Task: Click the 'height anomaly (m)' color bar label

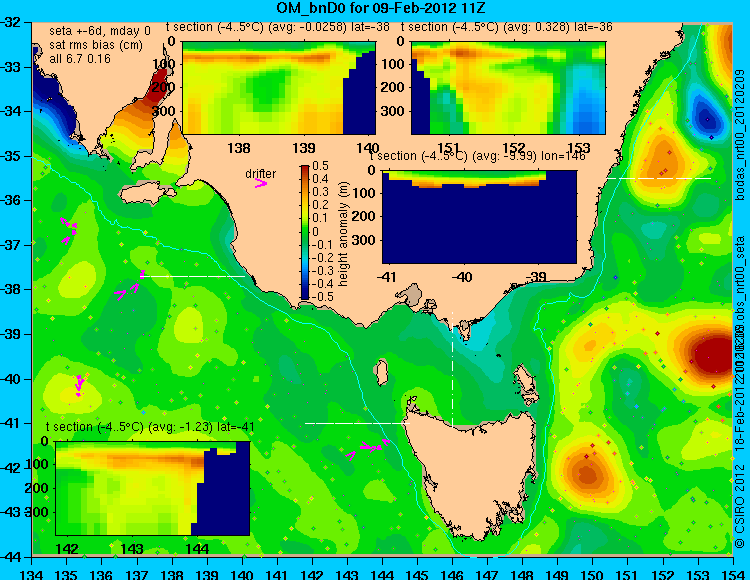Action: pyautogui.click(x=343, y=234)
